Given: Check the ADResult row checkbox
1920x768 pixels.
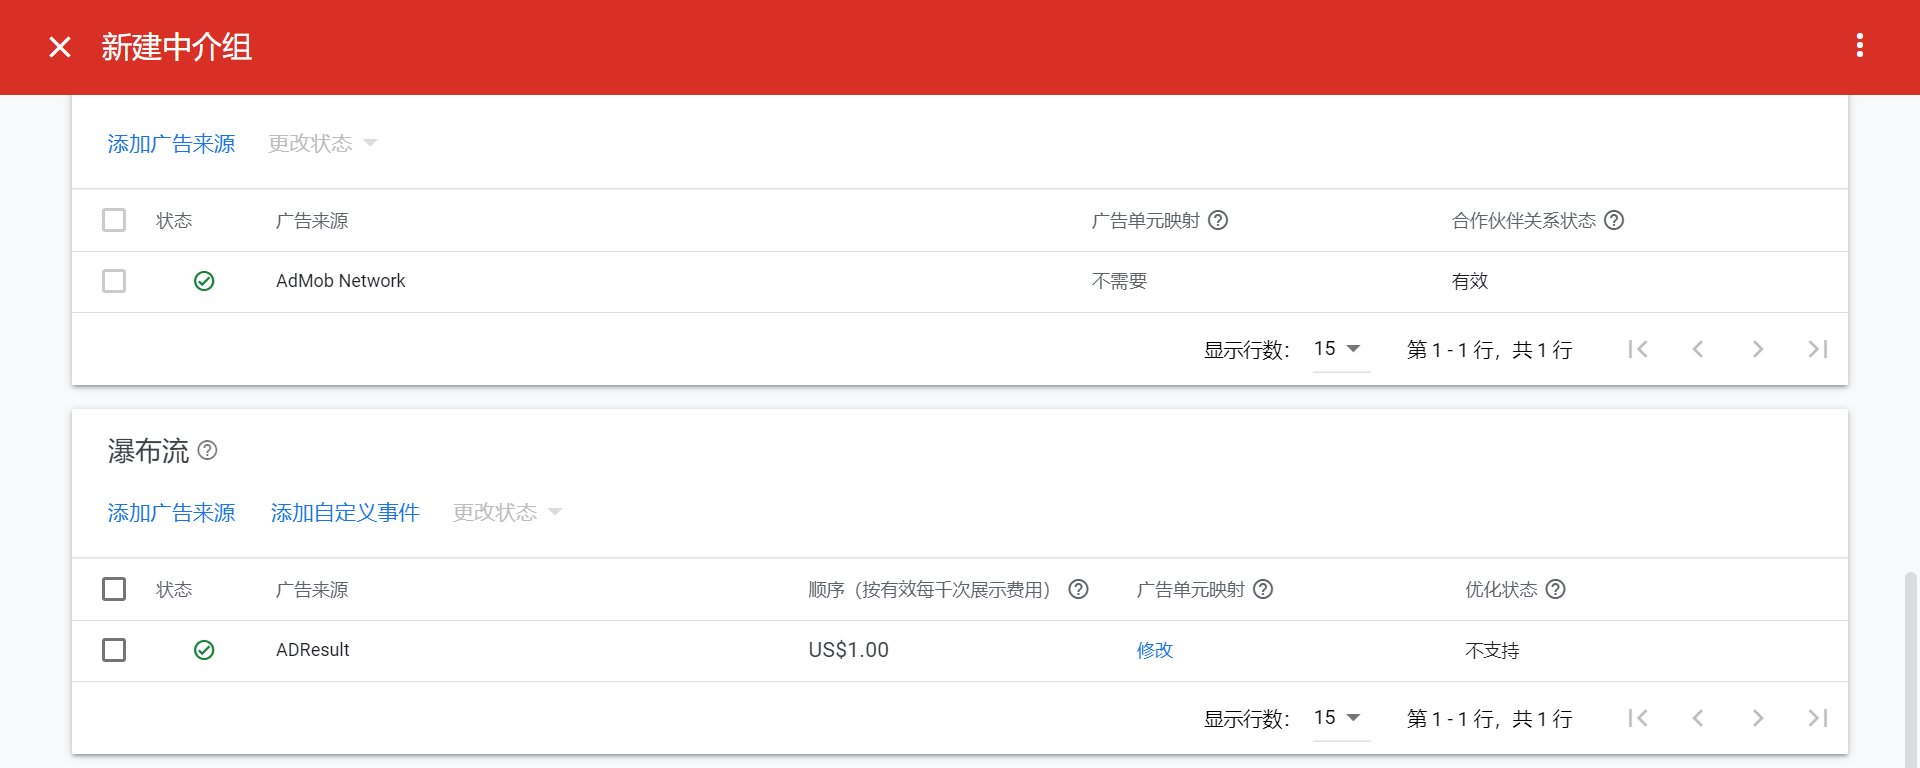Looking at the screenshot, I should click(114, 650).
